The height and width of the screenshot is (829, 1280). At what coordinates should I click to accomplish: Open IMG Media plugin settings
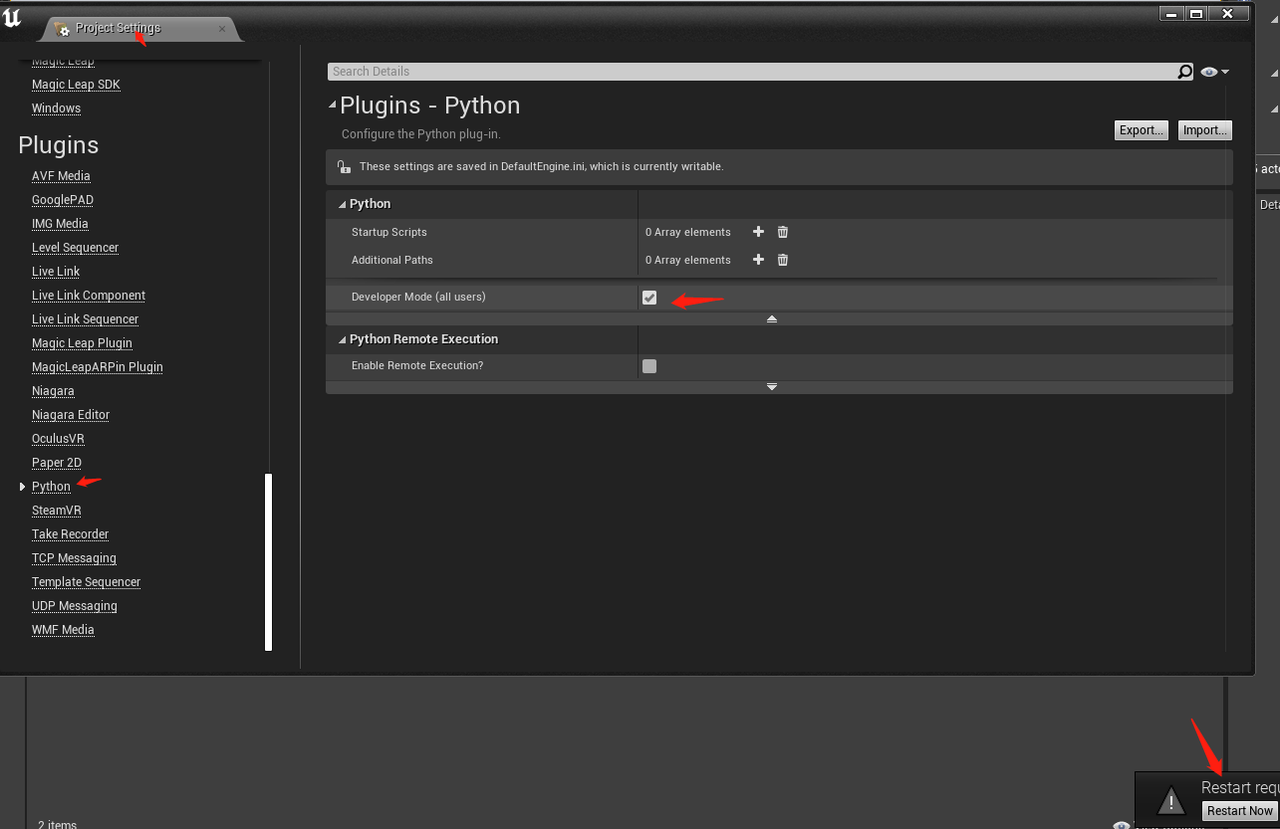60,224
